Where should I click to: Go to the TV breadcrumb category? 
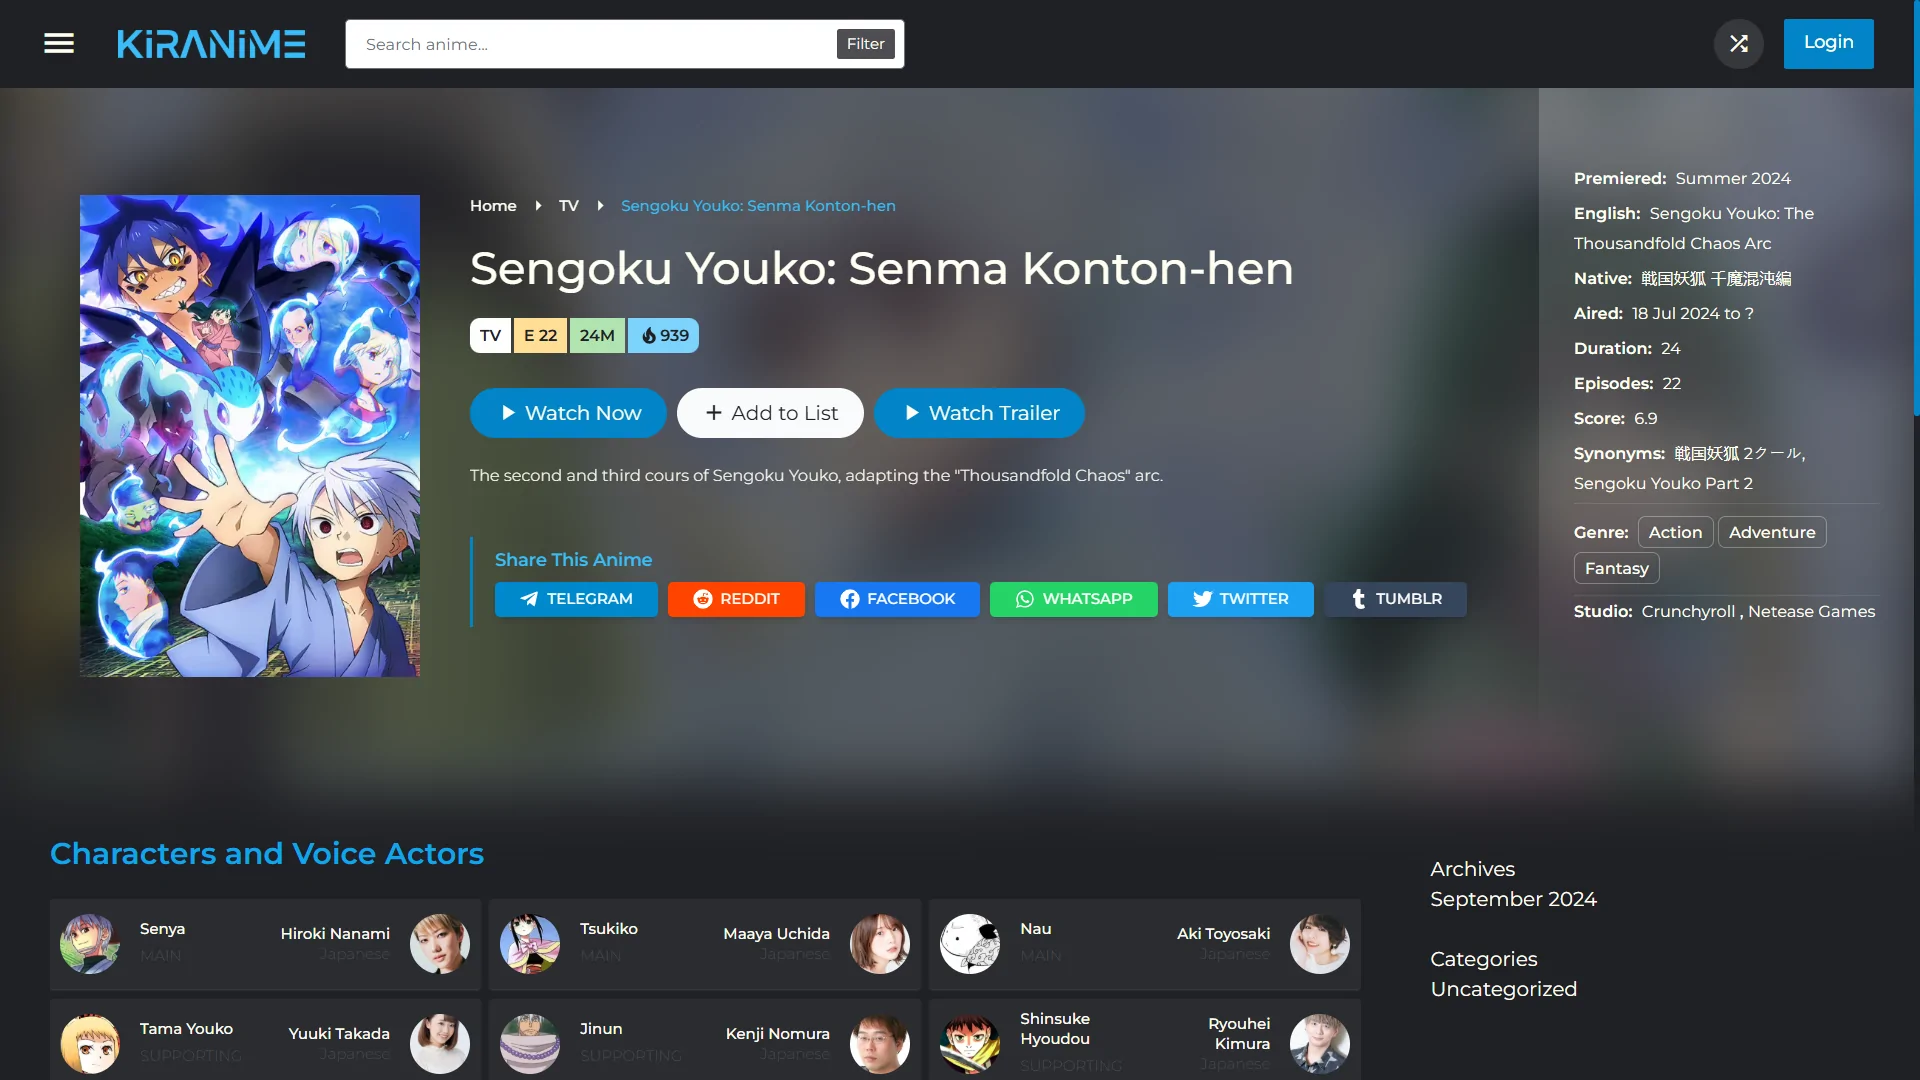(568, 206)
